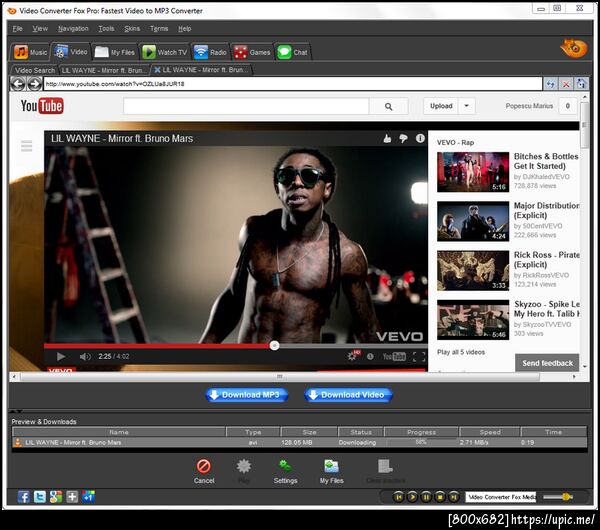Open the Bitches & Bottles video thumbnail
The height and width of the screenshot is (530, 600).
coord(473,172)
